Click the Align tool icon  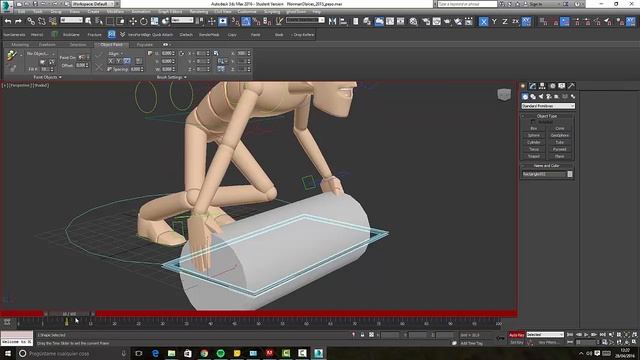point(343,21)
